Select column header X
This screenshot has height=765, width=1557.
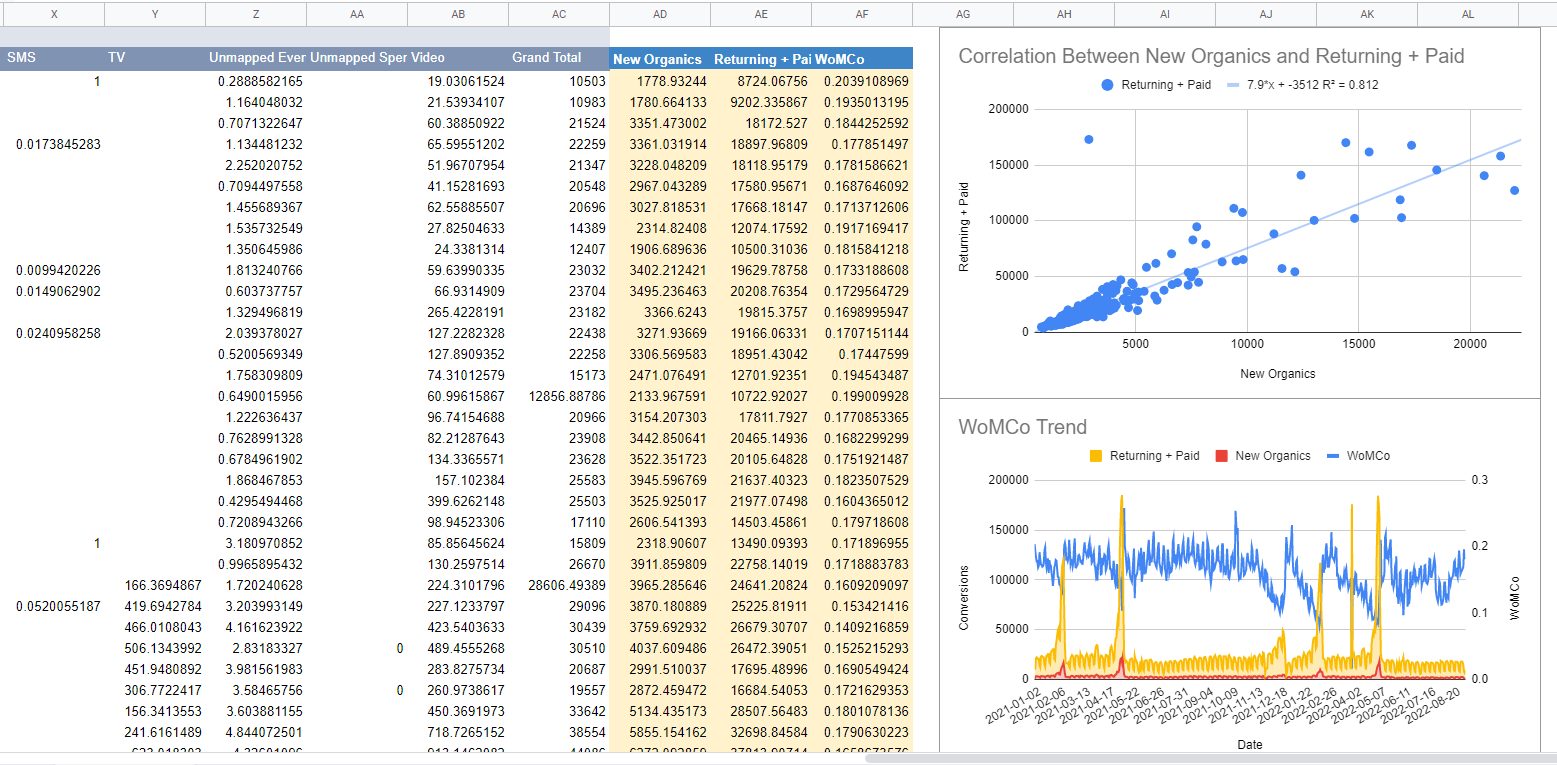(x=54, y=14)
